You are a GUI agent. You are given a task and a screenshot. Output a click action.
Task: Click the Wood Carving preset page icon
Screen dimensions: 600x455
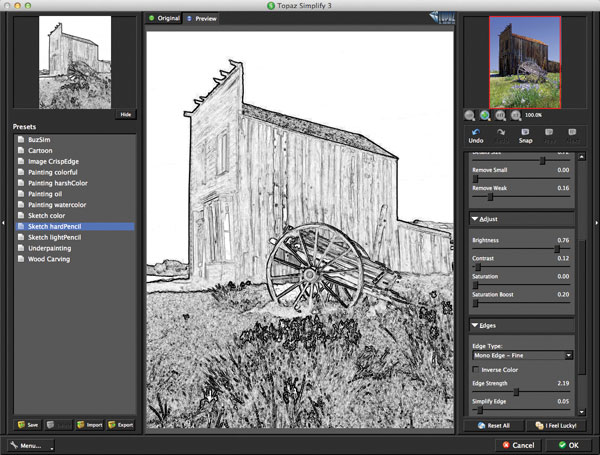21,259
